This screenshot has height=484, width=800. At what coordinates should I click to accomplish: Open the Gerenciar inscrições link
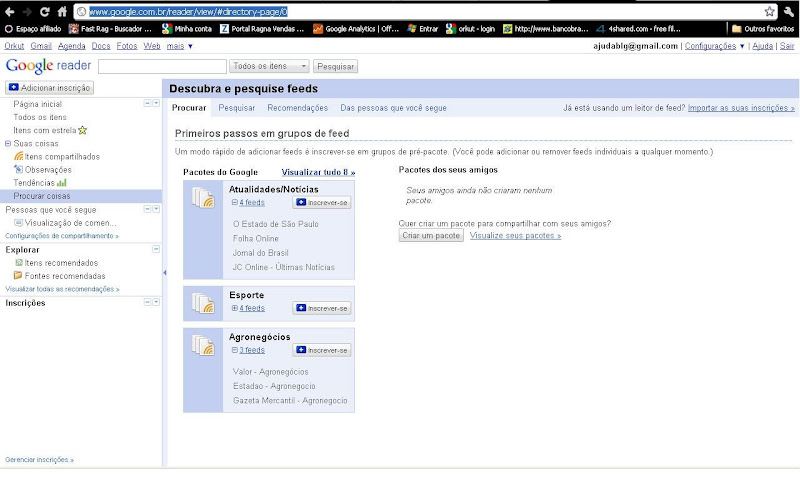(39, 460)
